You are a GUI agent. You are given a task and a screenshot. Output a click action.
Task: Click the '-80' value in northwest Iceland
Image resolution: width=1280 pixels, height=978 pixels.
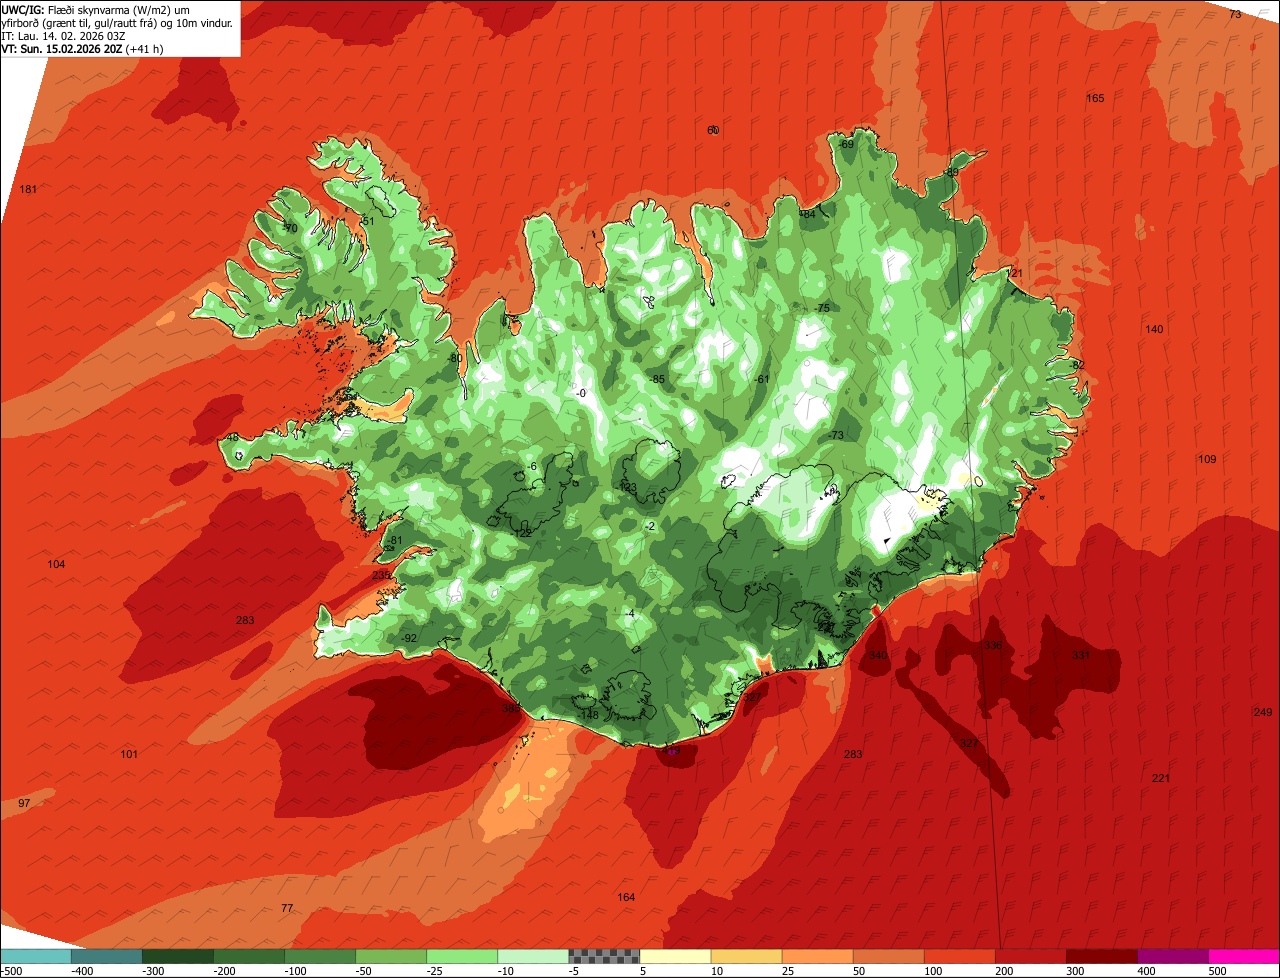tap(455, 358)
